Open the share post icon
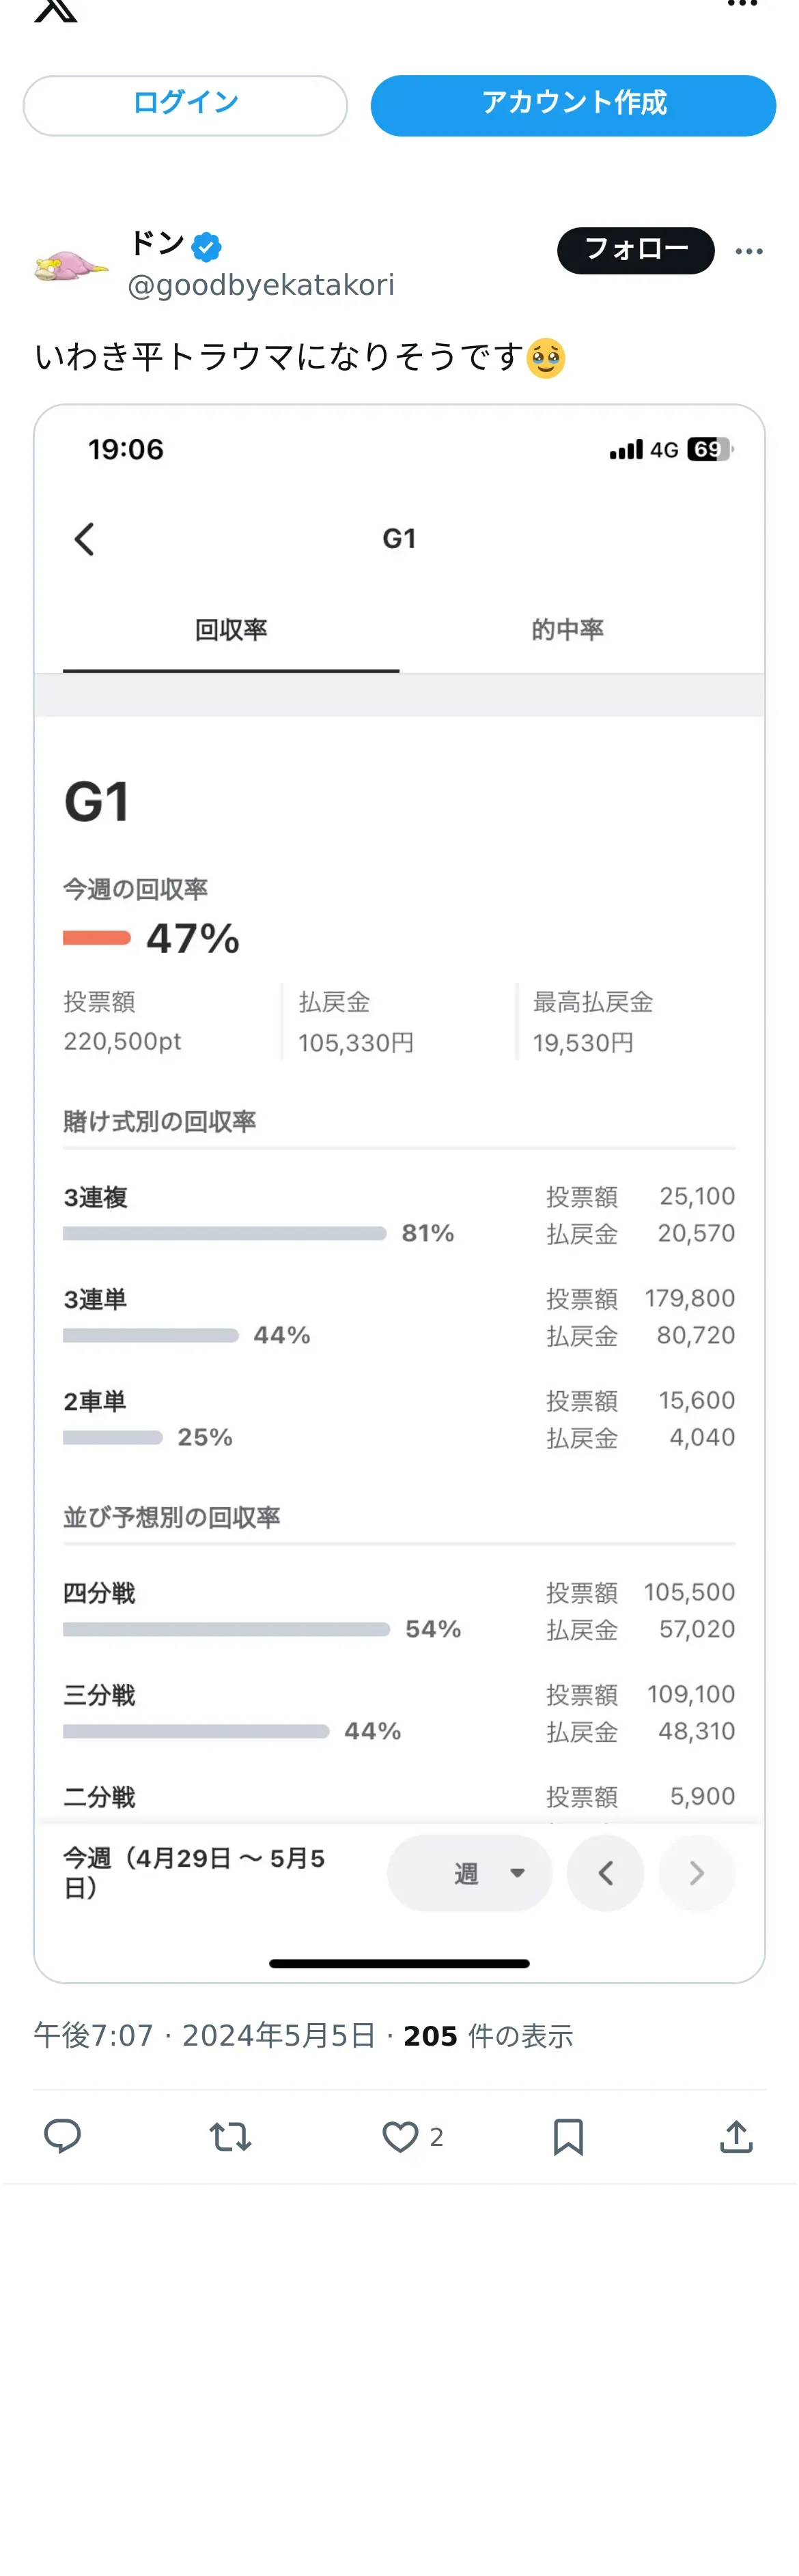This screenshot has height=2576, width=799. (x=736, y=2136)
